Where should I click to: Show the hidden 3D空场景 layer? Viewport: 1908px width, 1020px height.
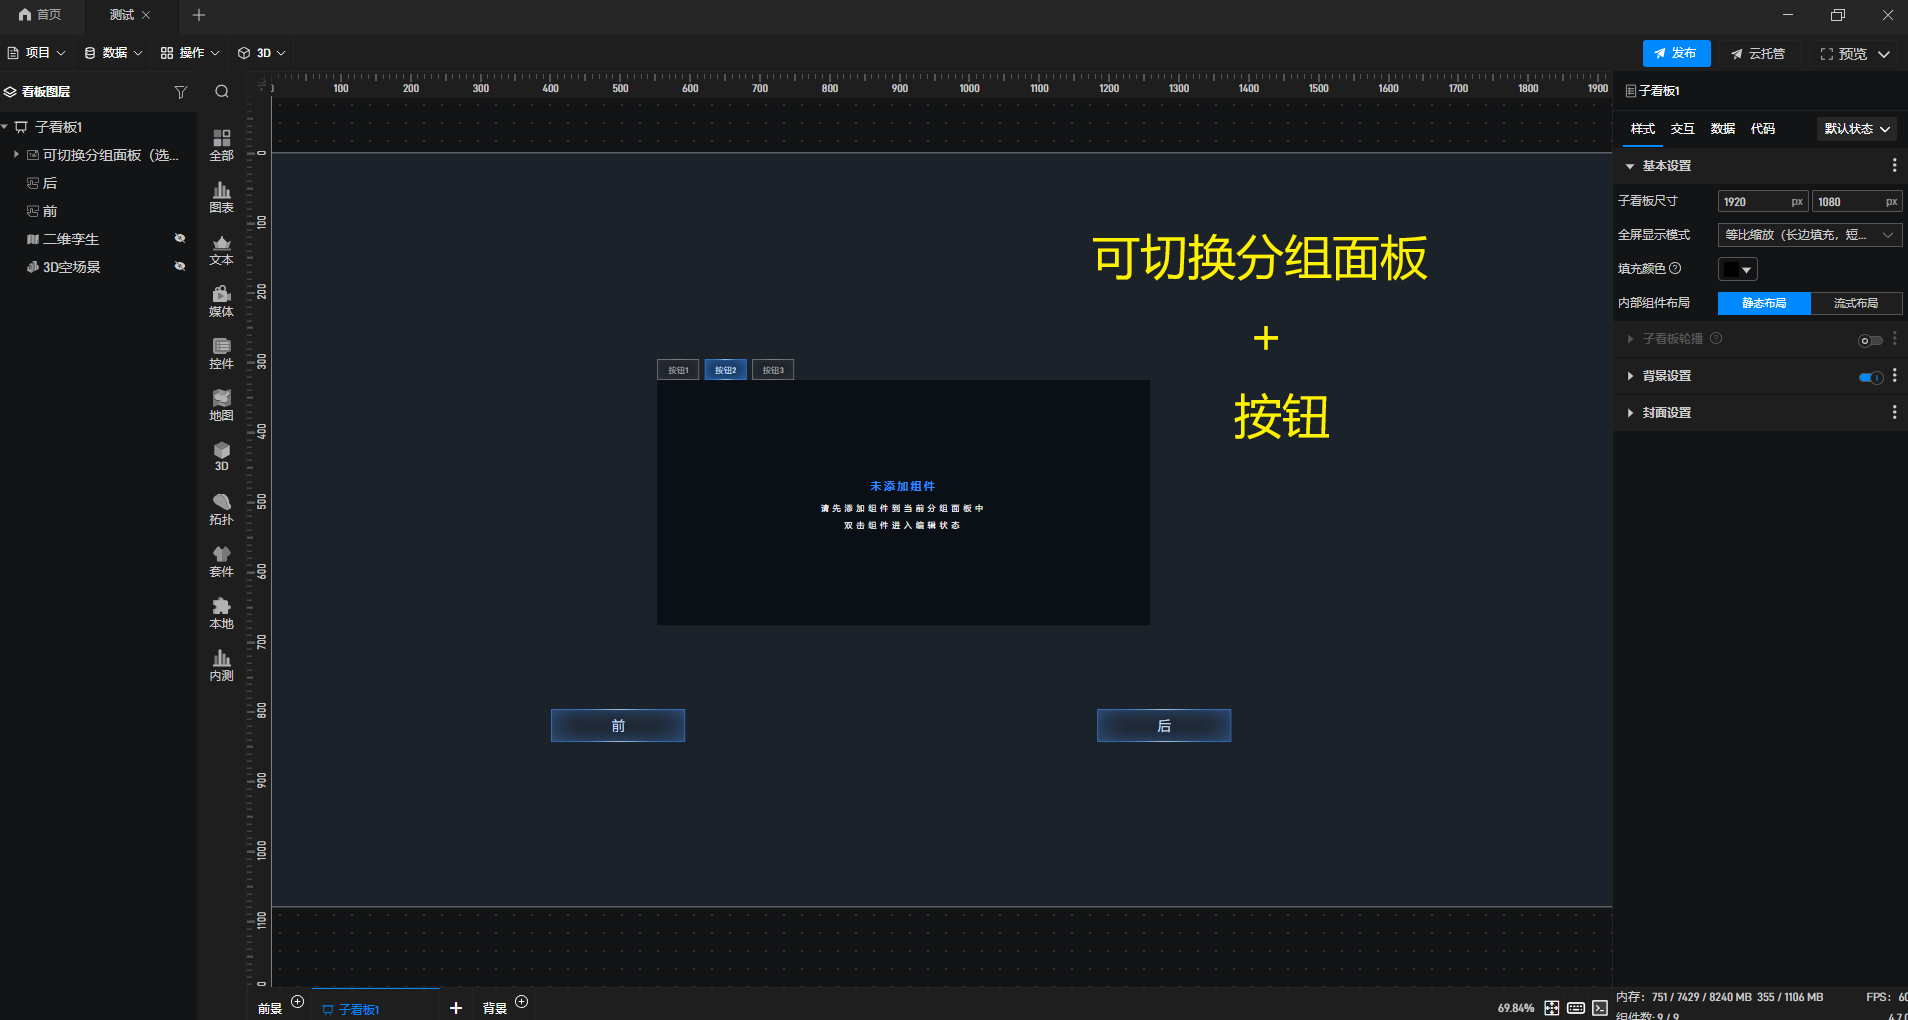click(x=180, y=266)
